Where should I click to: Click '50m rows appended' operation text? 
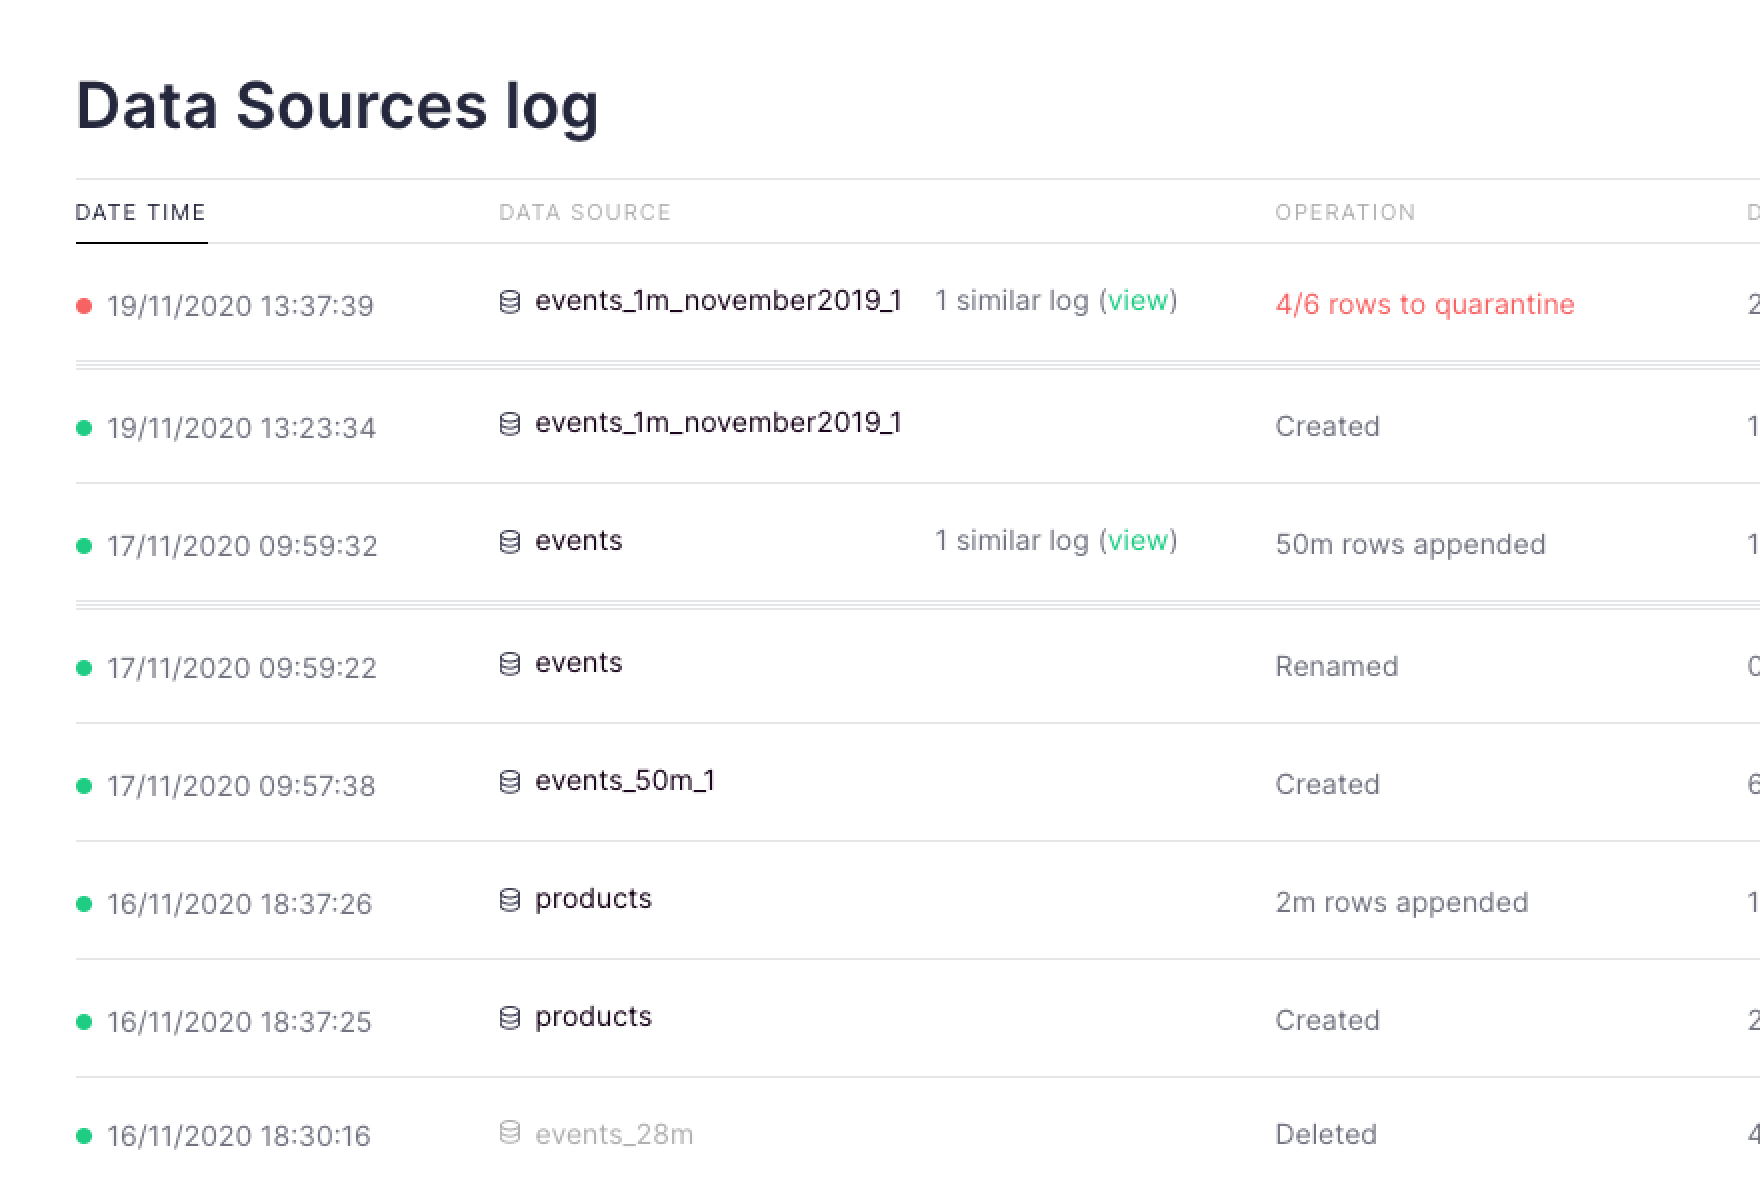(x=1410, y=545)
